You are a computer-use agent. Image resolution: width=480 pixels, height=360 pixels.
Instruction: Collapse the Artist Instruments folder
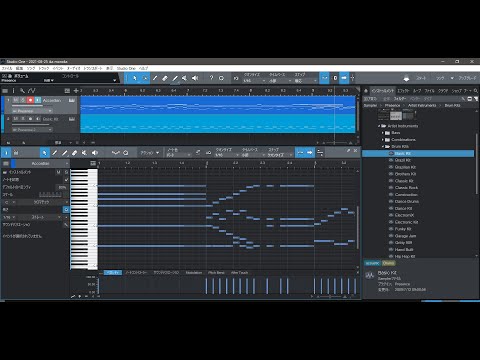[x=379, y=126]
